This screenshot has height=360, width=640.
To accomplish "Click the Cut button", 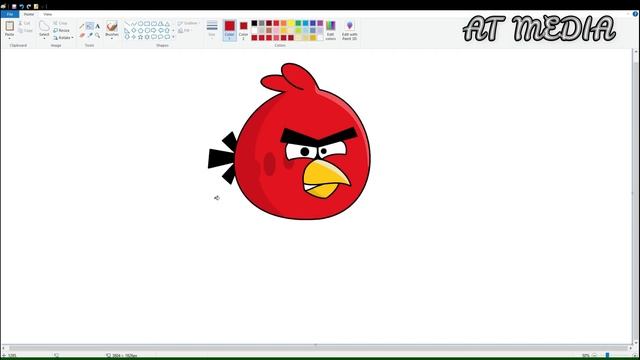I will point(24,24).
